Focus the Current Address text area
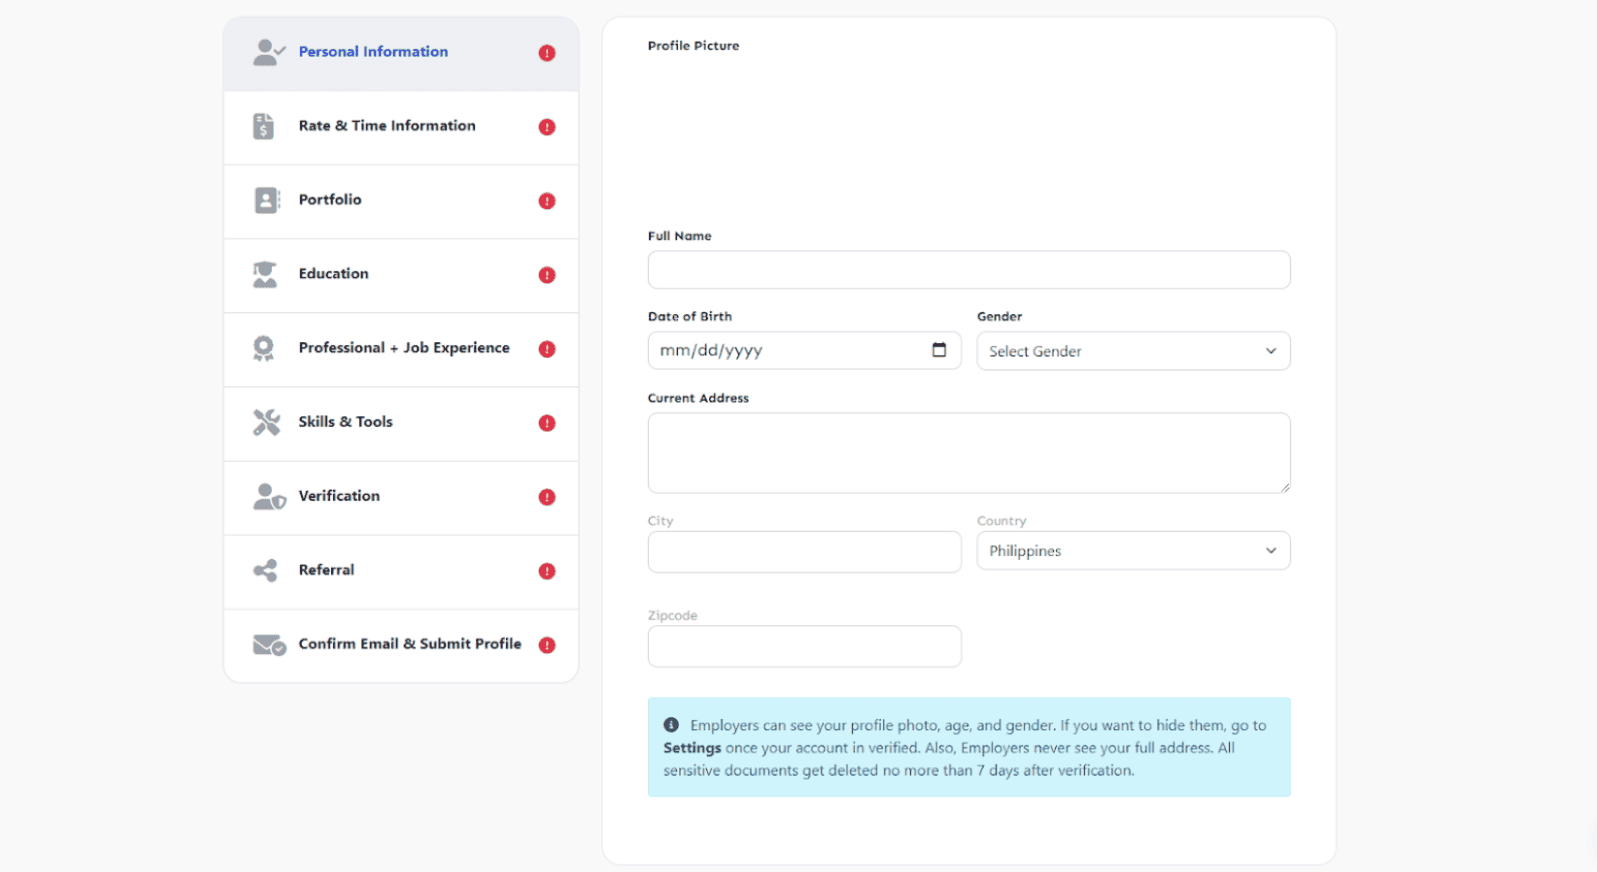Viewport: 1597px width, 872px height. [x=968, y=452]
